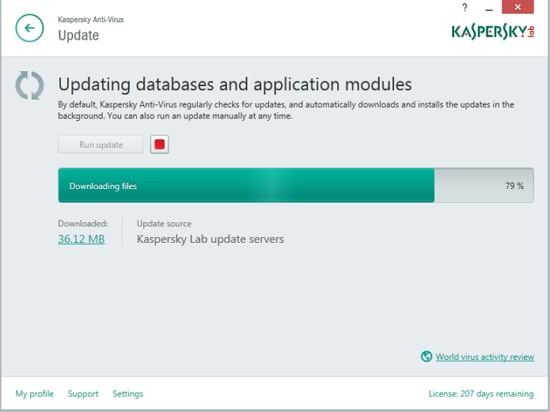Viewport: 550px width, 412px height.
Task: Open Settings from the footer
Action: coord(128,394)
